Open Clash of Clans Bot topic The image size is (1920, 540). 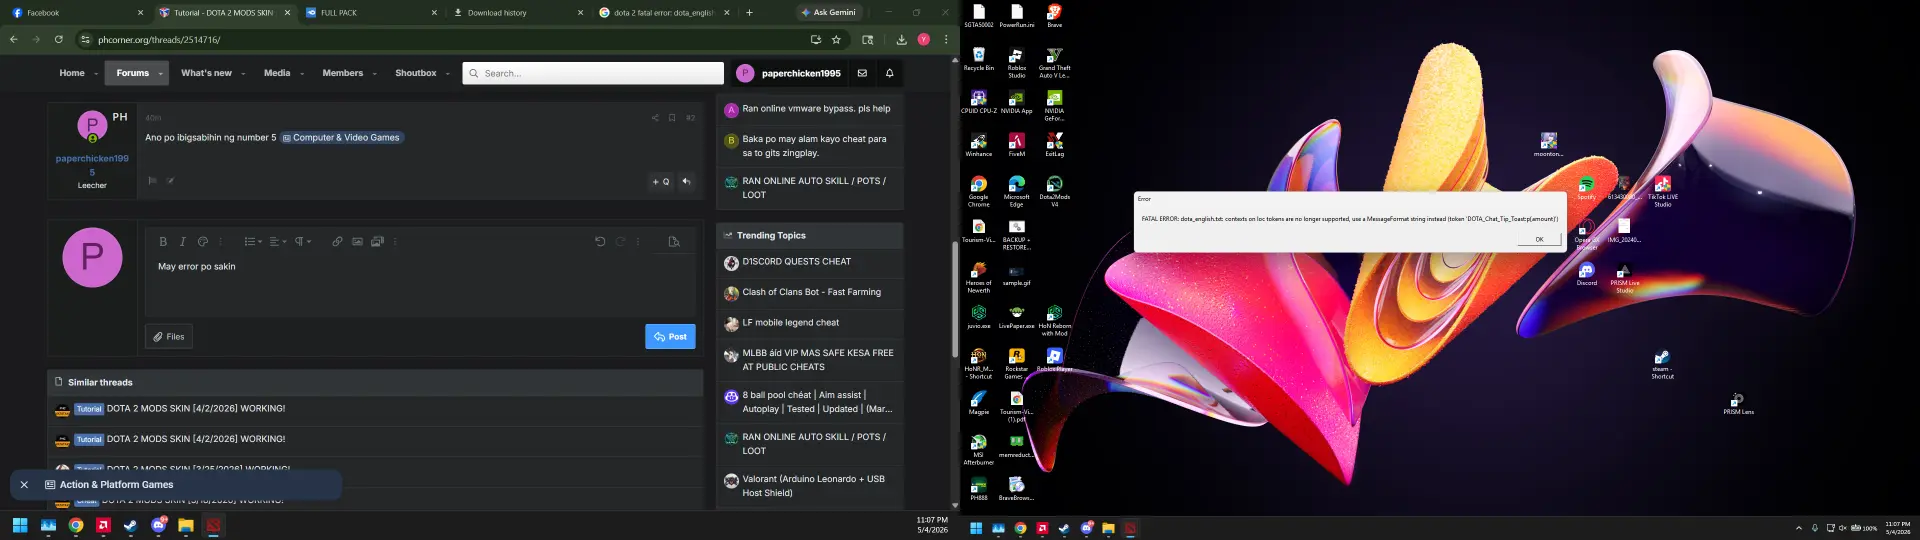click(x=812, y=292)
